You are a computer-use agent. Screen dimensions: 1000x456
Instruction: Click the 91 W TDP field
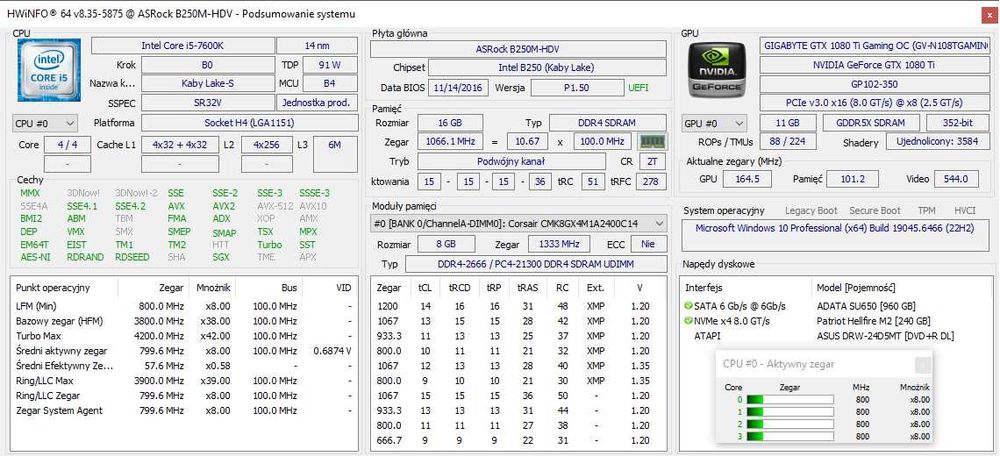[330, 64]
